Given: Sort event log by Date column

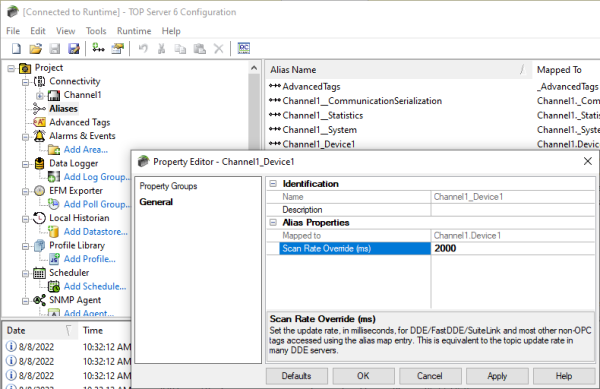Looking at the screenshot, I should click(40, 330).
